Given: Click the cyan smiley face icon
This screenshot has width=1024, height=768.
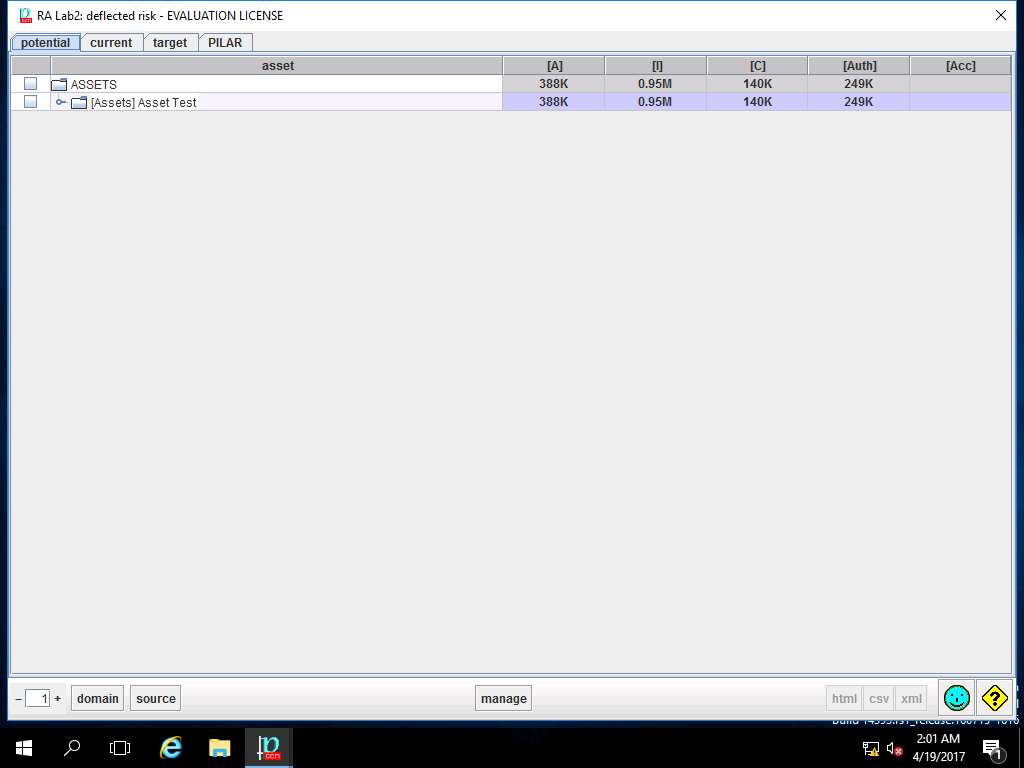Looking at the screenshot, I should (x=957, y=698).
